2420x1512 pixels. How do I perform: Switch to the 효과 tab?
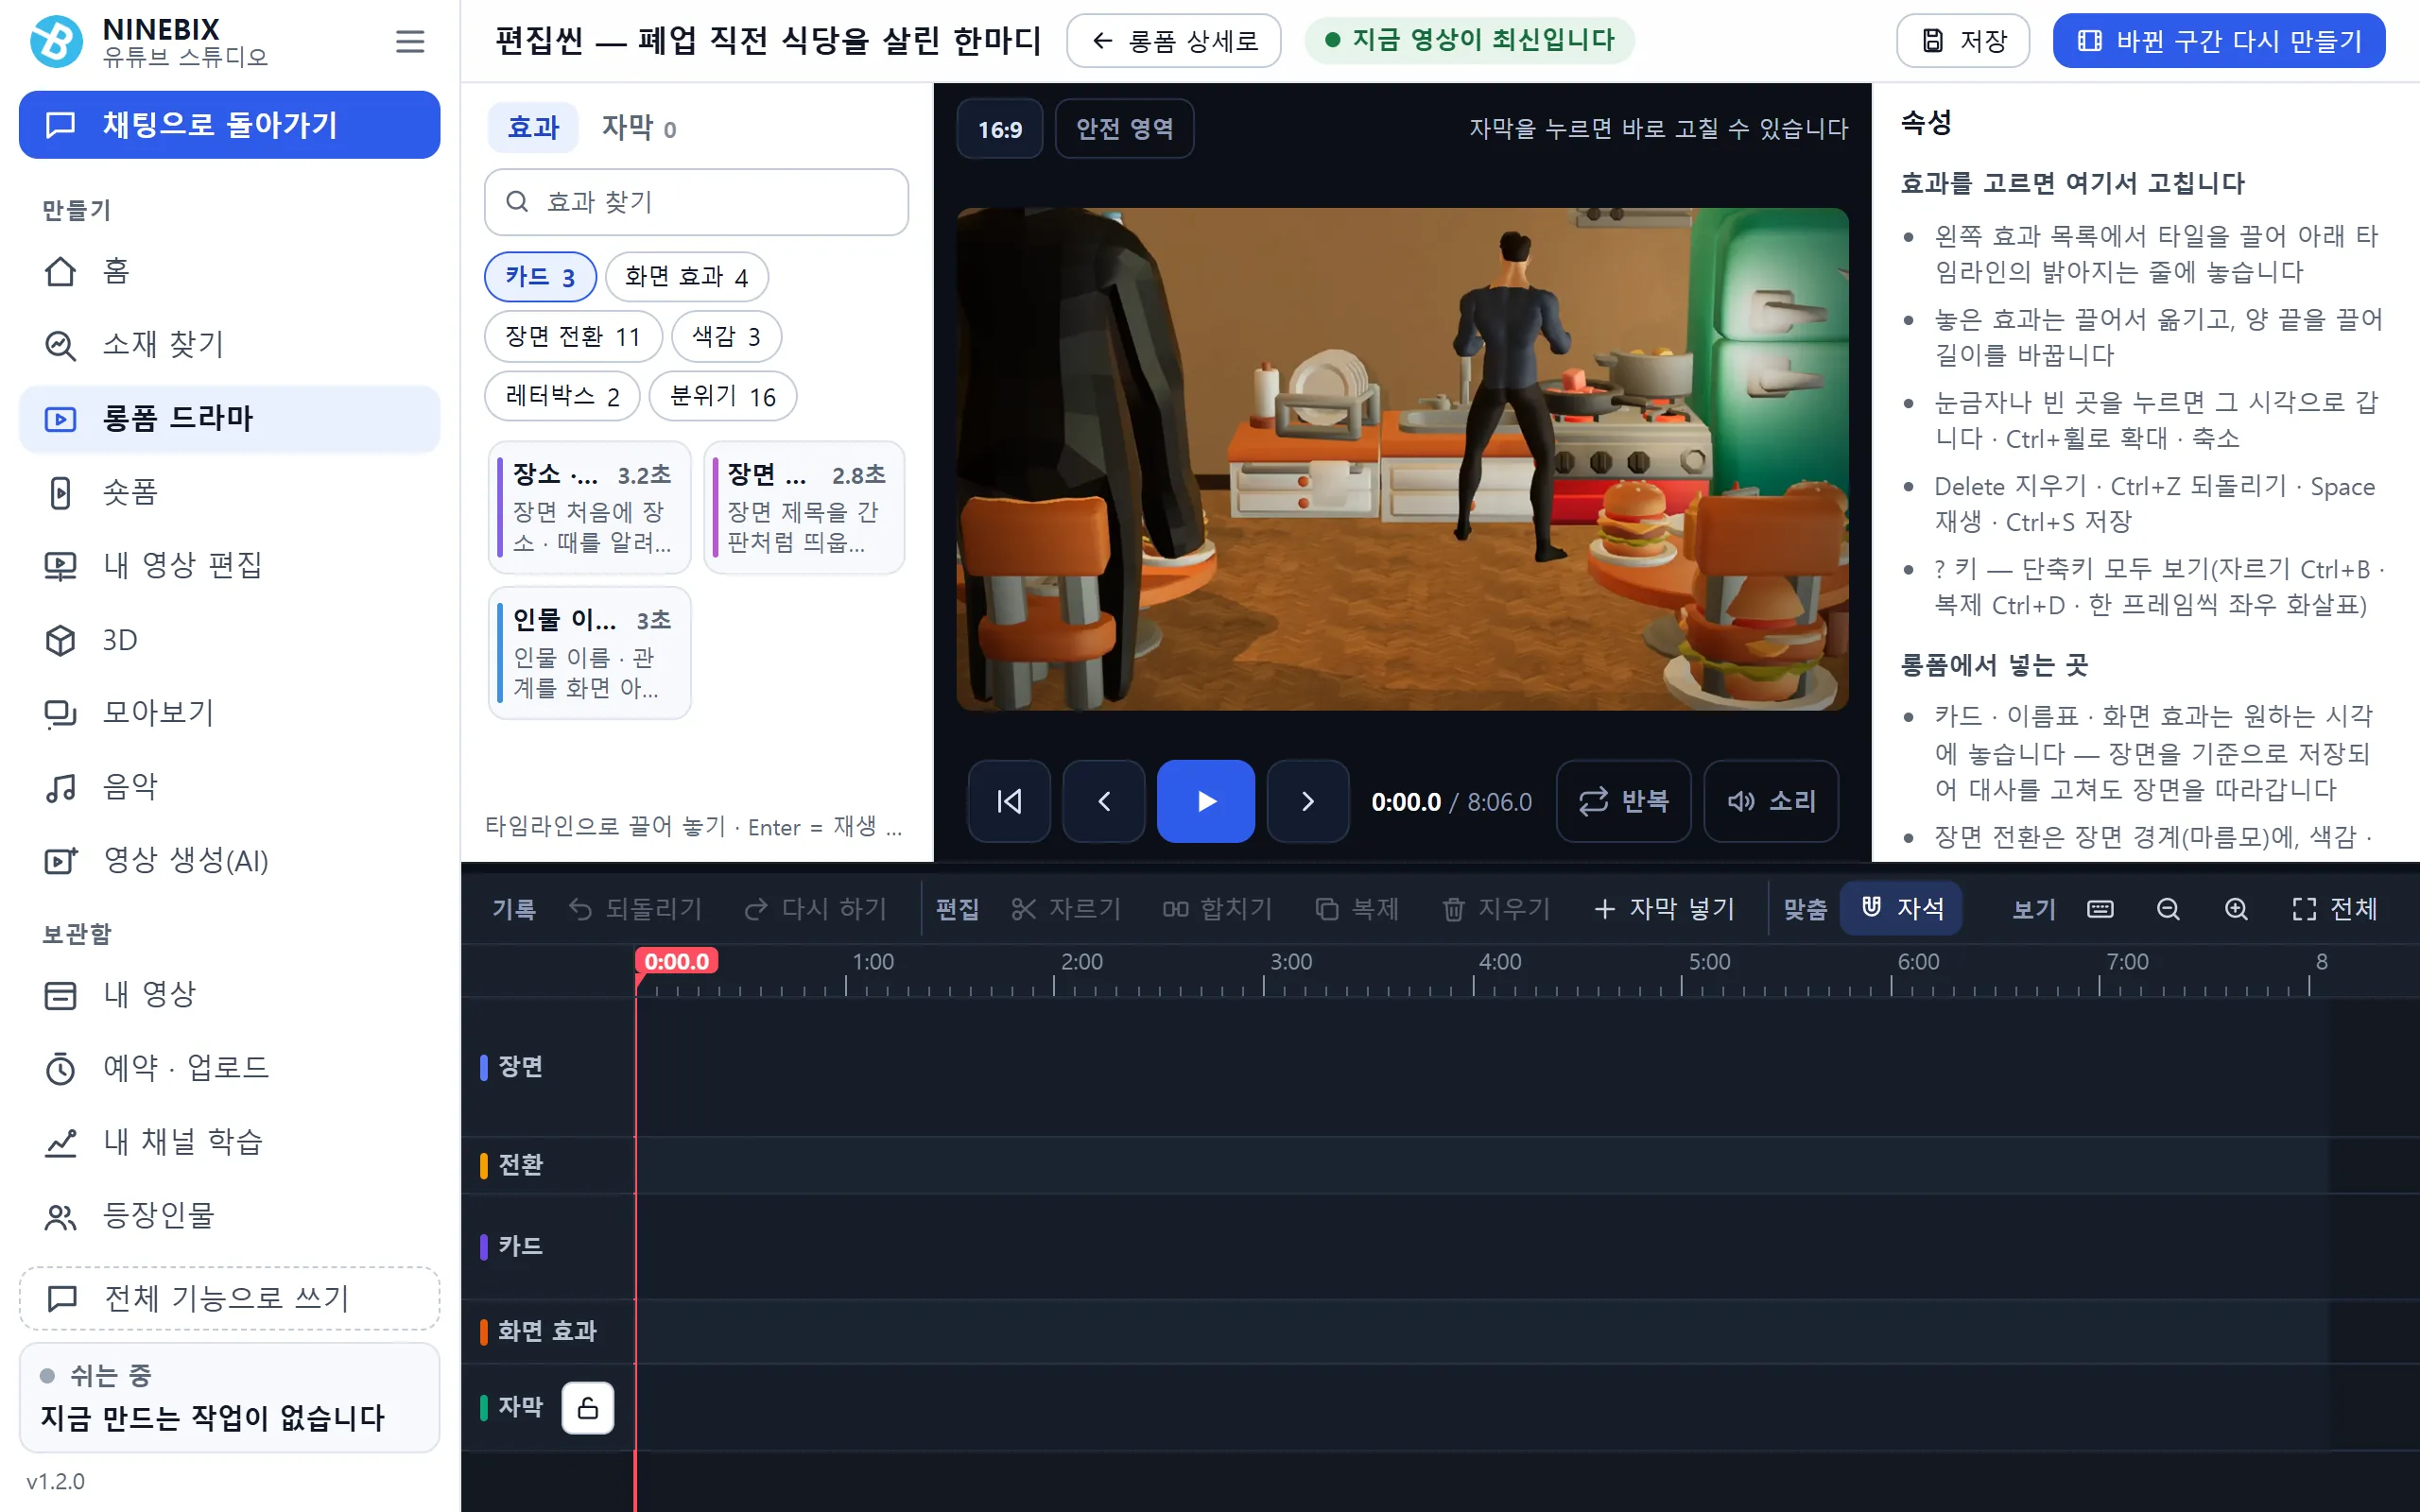click(x=533, y=127)
